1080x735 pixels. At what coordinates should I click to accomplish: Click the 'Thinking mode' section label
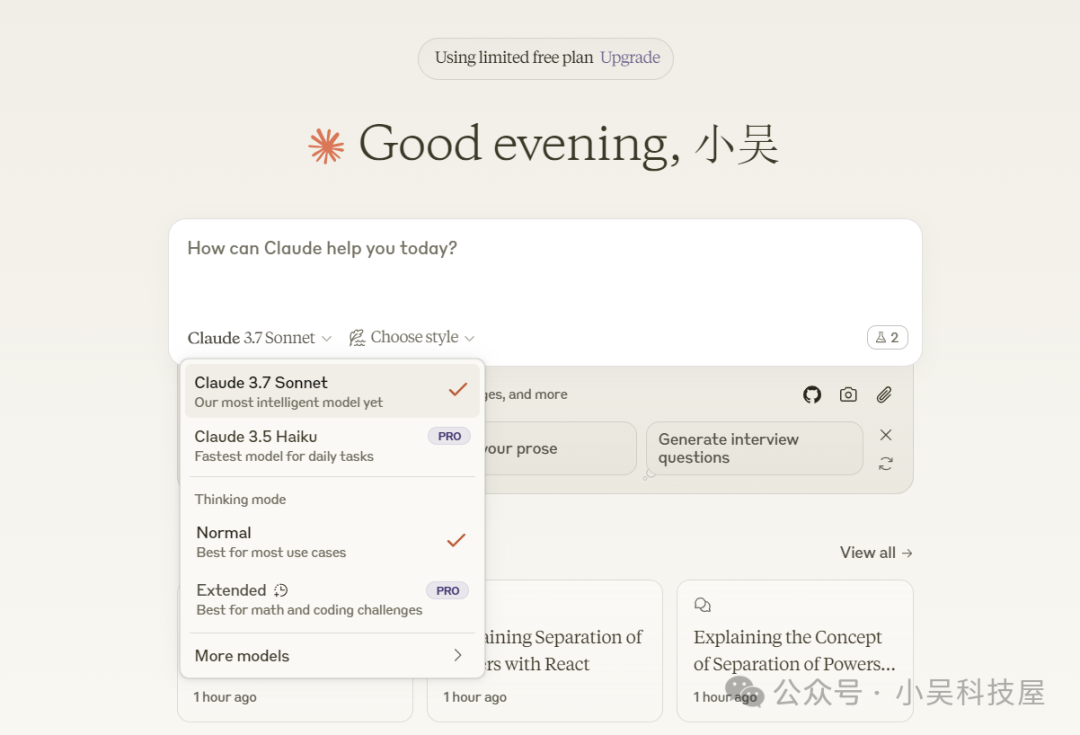(x=240, y=499)
